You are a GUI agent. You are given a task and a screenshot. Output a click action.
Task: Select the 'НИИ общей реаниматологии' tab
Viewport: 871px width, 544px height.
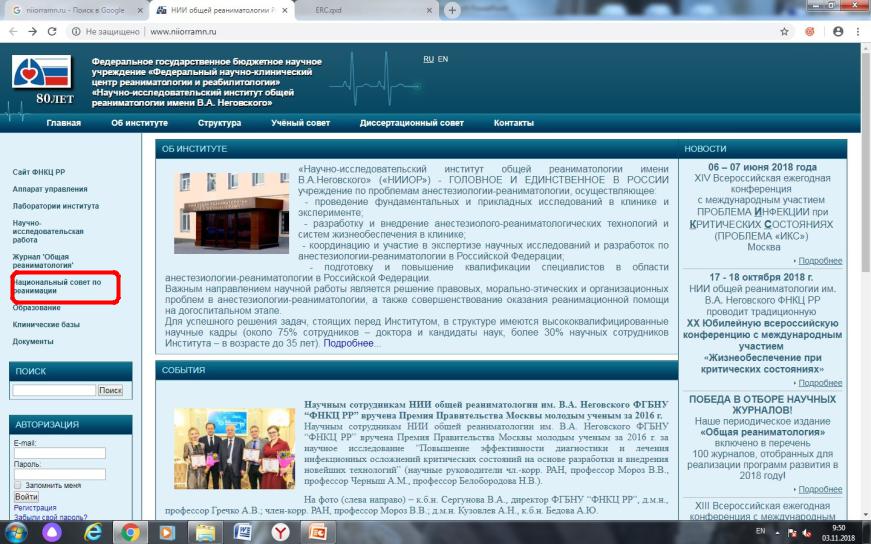[x=221, y=11]
